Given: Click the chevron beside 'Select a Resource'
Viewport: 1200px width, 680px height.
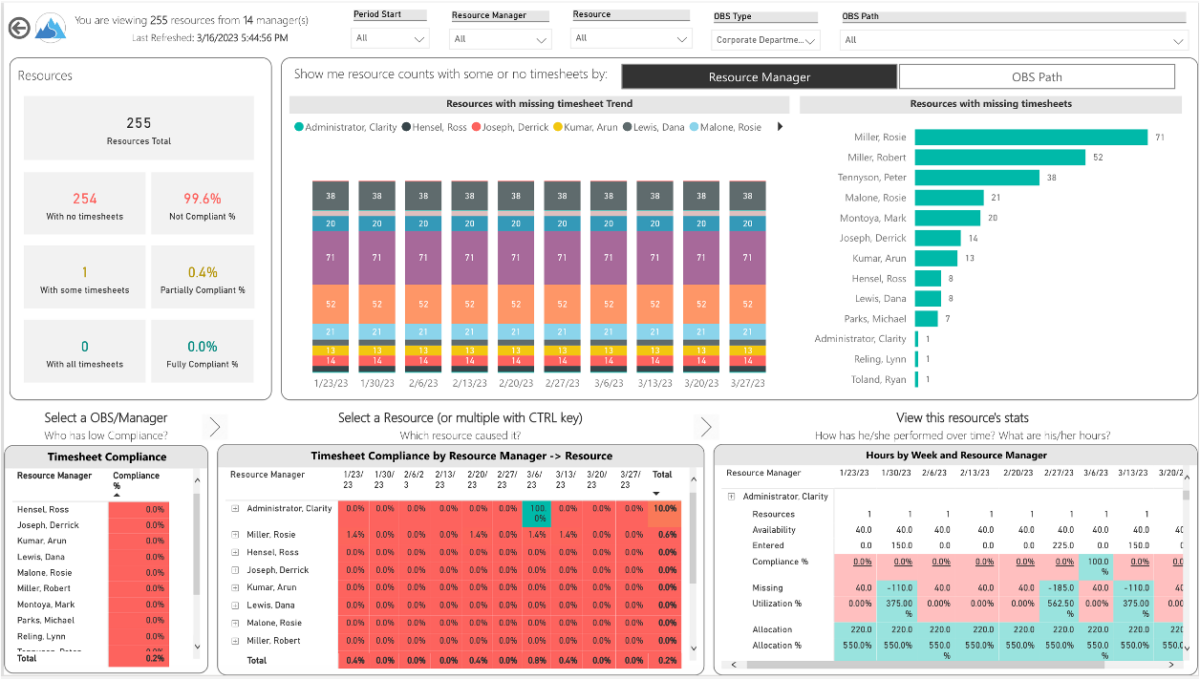Looking at the screenshot, I should pyautogui.click(x=706, y=426).
